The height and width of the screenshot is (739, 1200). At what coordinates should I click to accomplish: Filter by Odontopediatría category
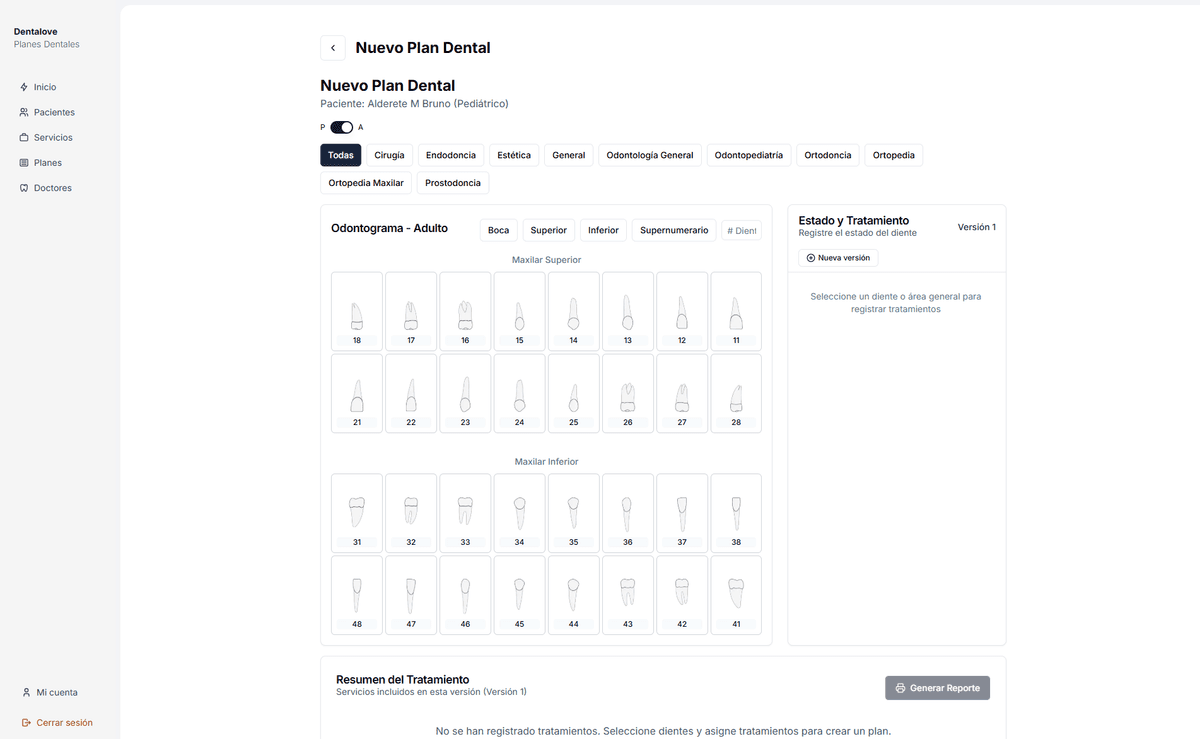click(x=749, y=155)
